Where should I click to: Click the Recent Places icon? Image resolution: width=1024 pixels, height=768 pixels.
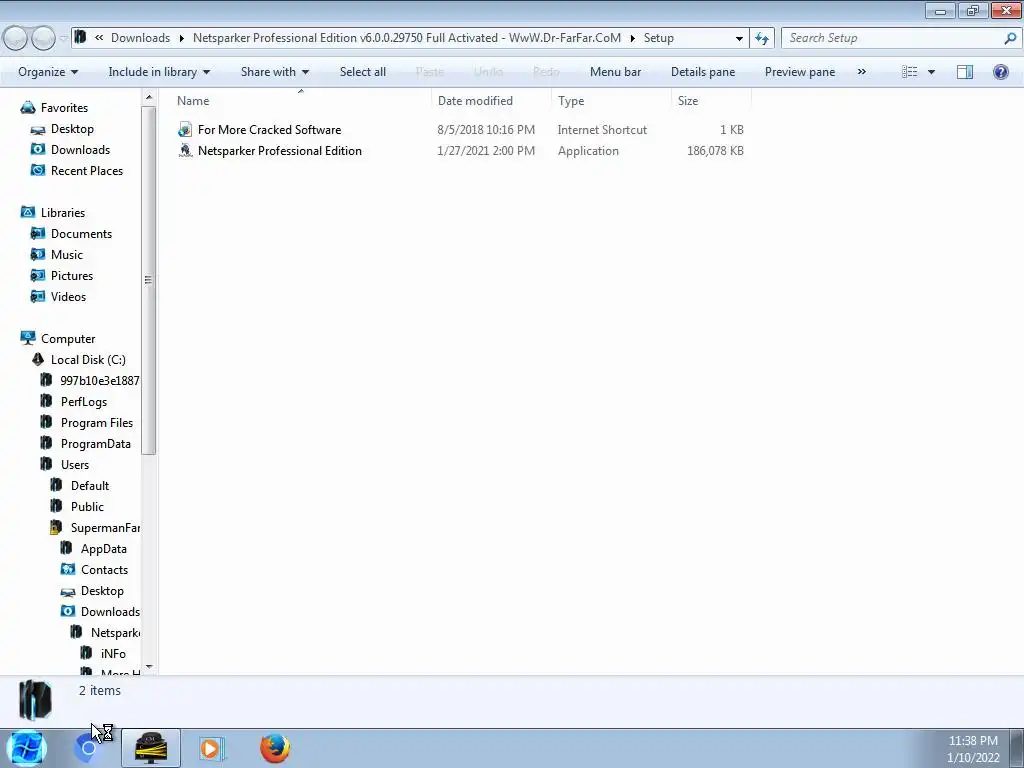[39, 170]
